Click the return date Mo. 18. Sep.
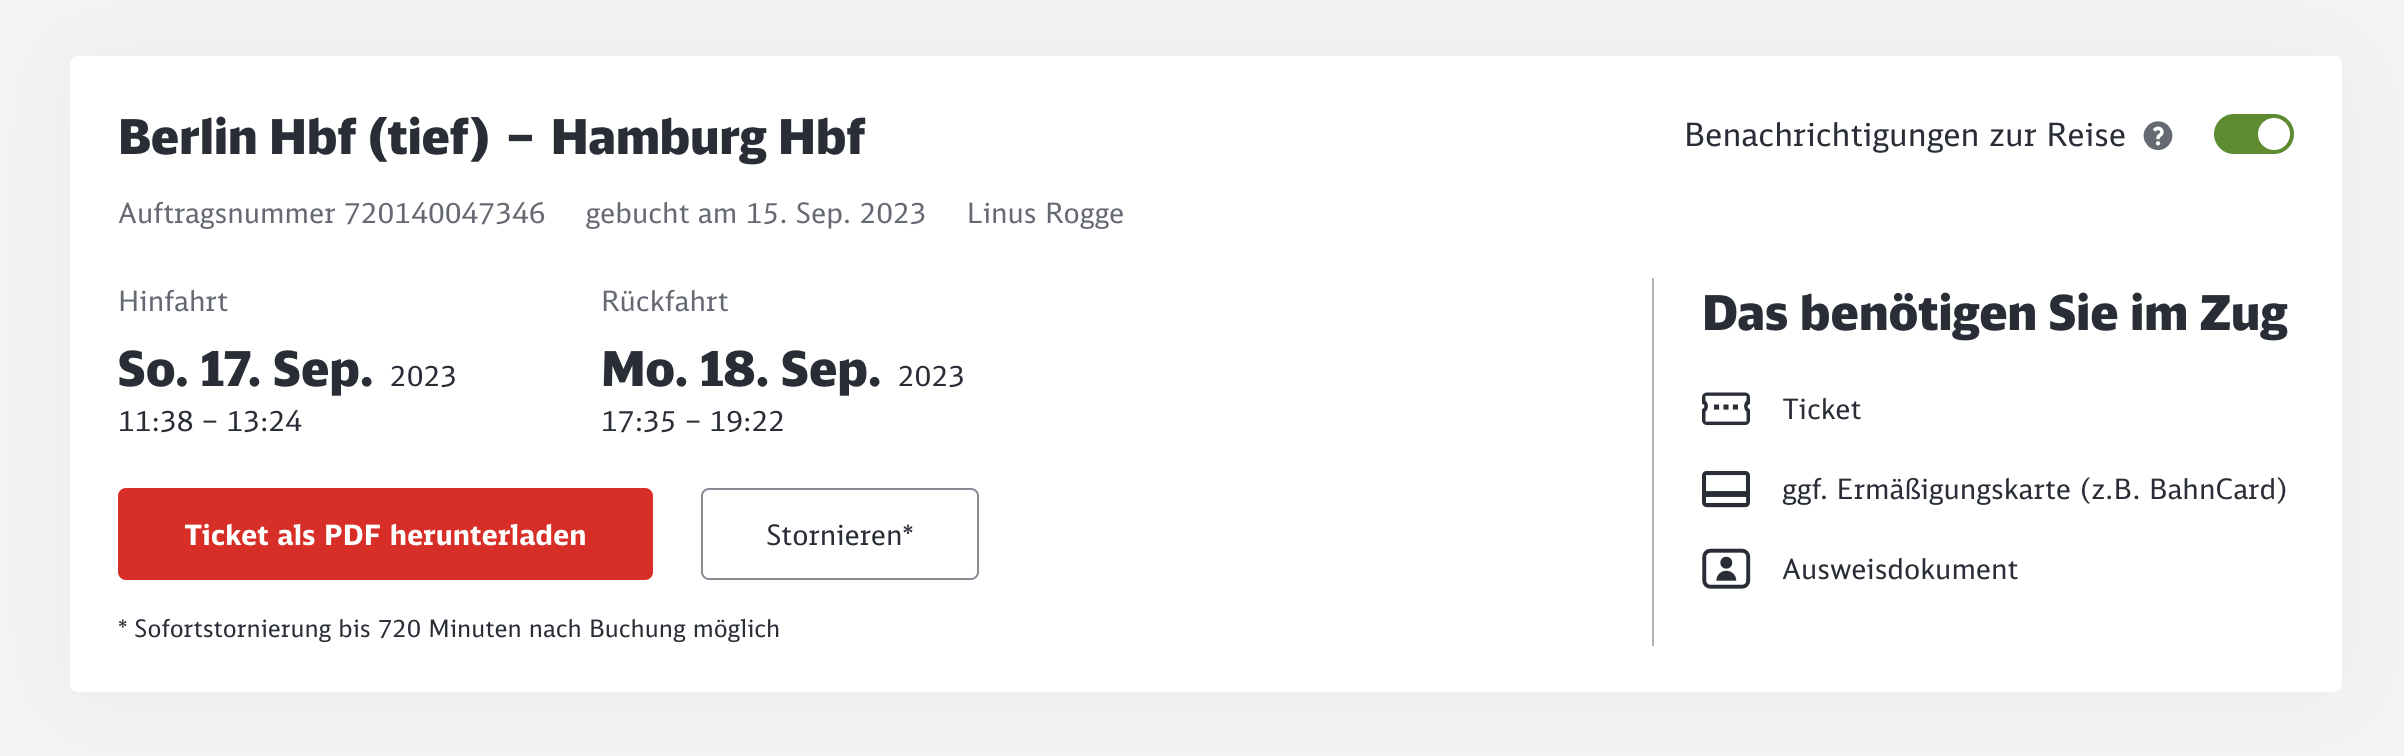The width and height of the screenshot is (2404, 756). click(x=741, y=370)
